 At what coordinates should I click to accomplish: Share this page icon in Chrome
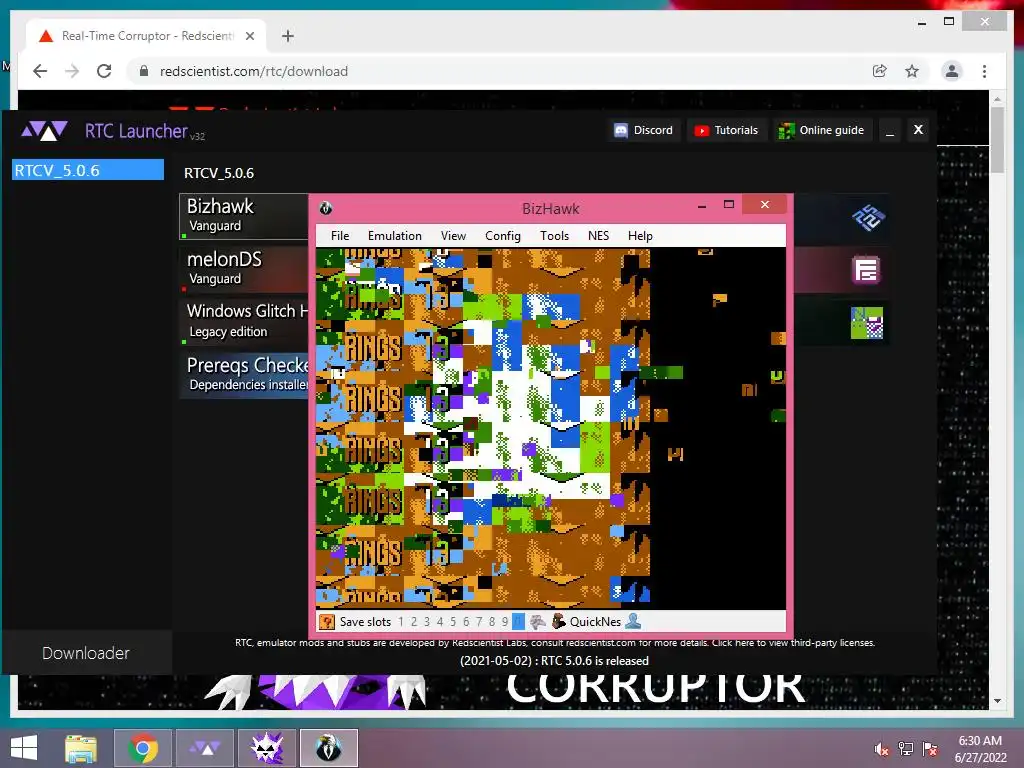[880, 71]
